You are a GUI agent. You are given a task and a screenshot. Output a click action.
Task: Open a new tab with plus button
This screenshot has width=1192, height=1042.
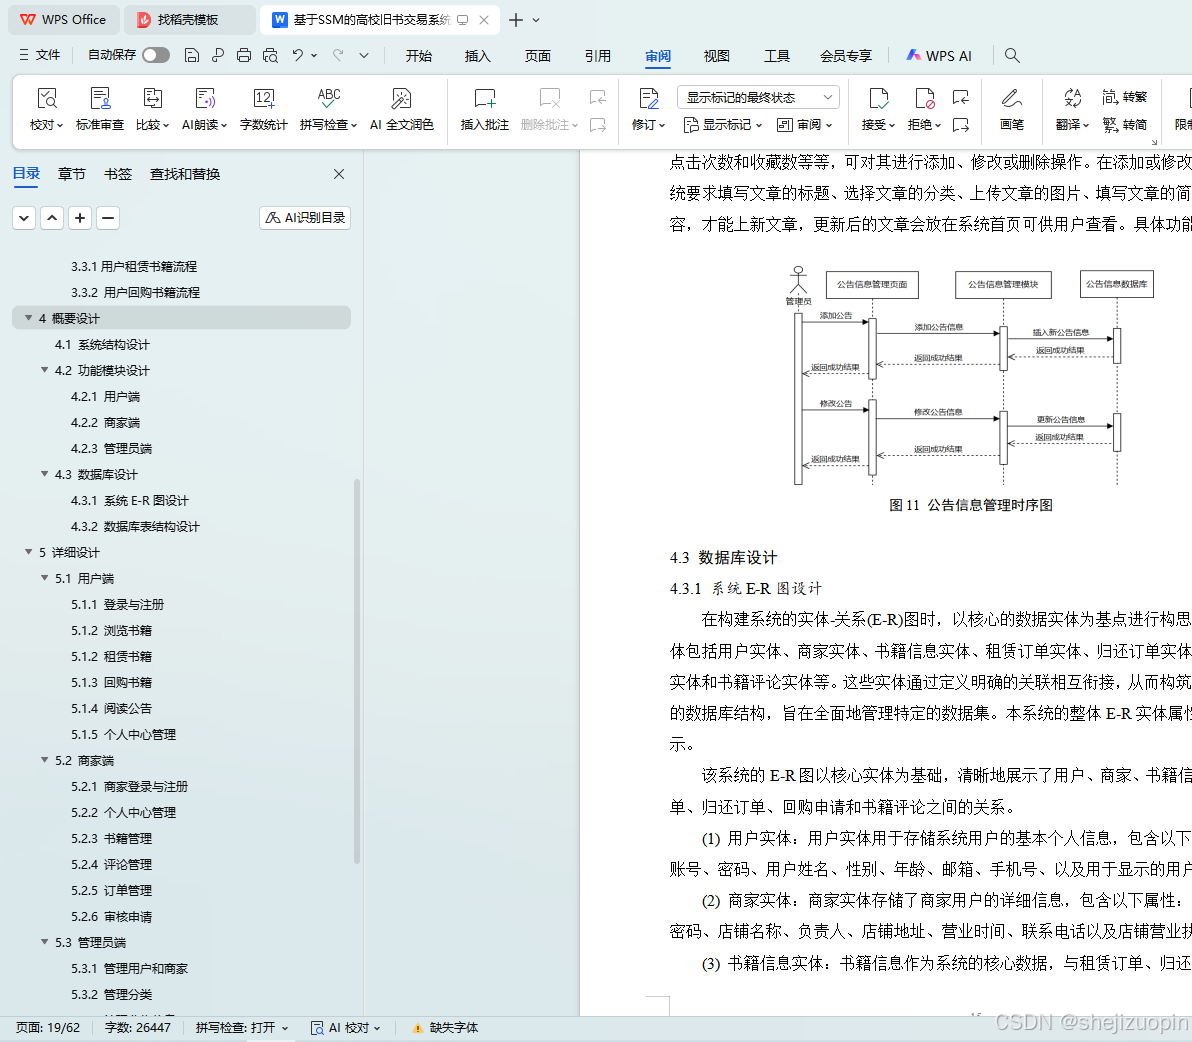pos(515,20)
